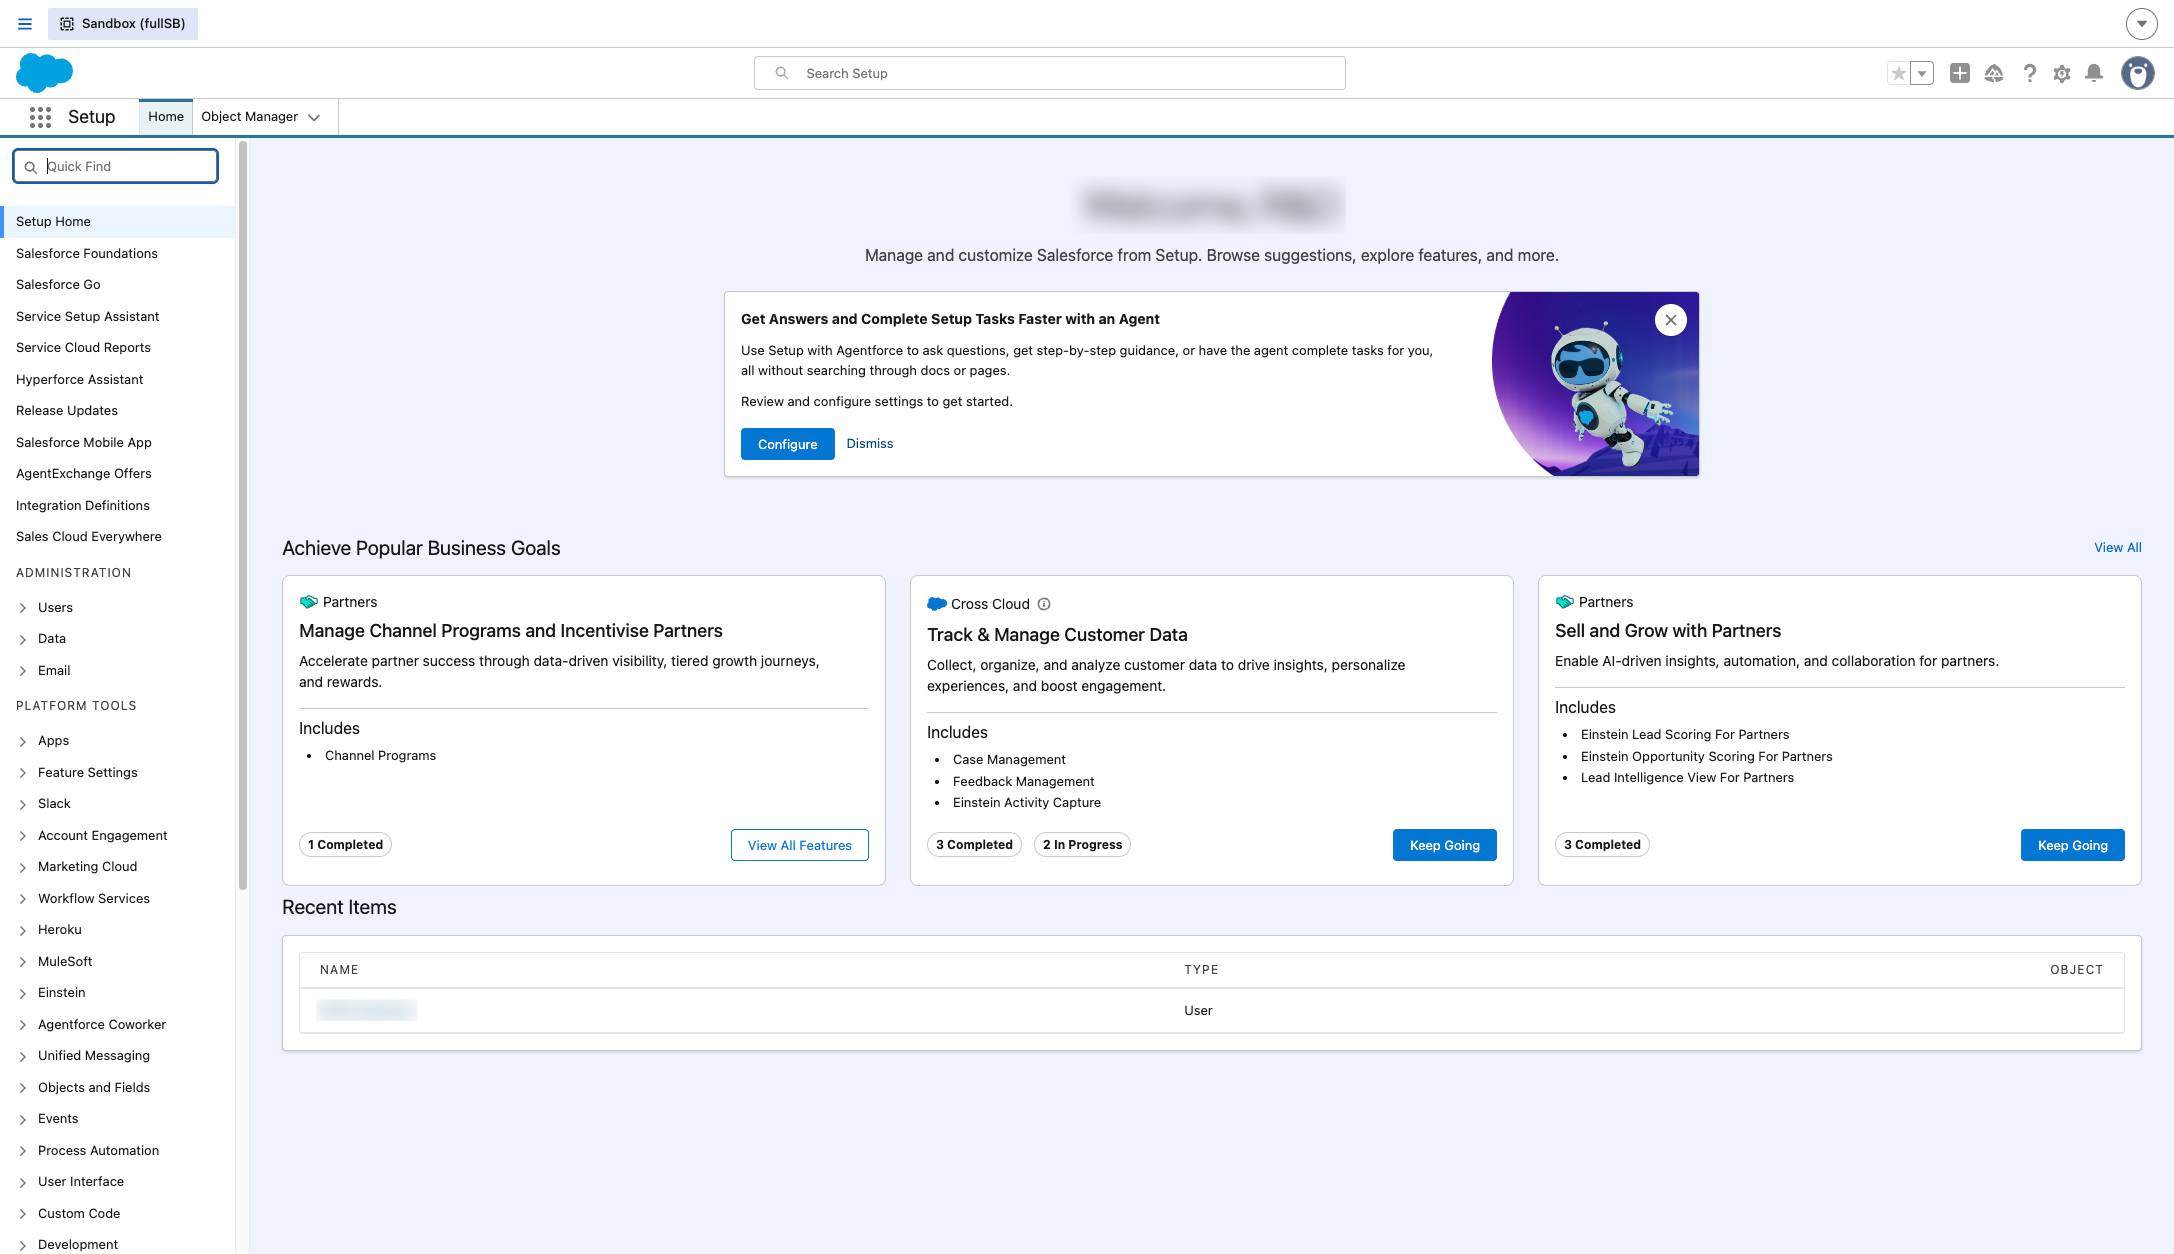Open the hamburger menu at top left
The image size is (2174, 1254).
click(x=25, y=23)
